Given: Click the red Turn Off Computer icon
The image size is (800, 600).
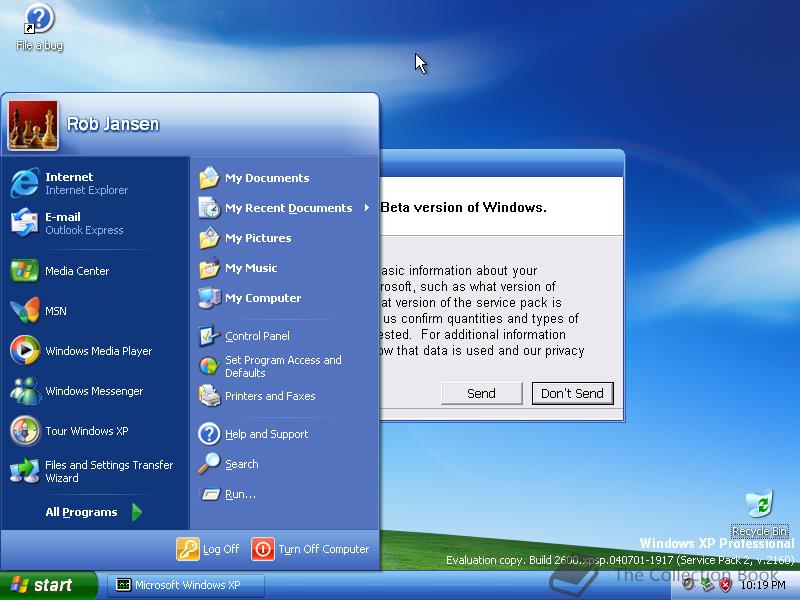Looking at the screenshot, I should 263,549.
